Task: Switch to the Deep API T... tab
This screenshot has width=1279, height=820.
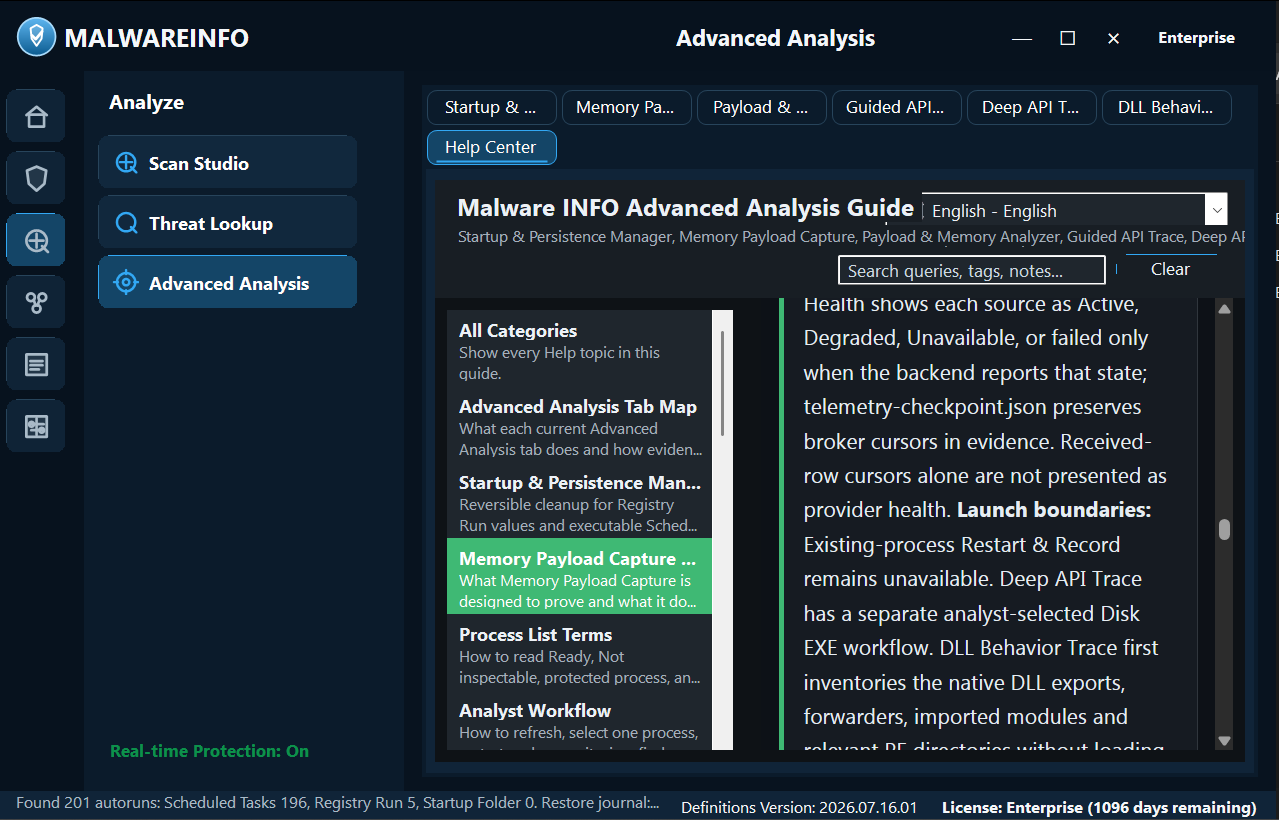Action: click(1031, 107)
